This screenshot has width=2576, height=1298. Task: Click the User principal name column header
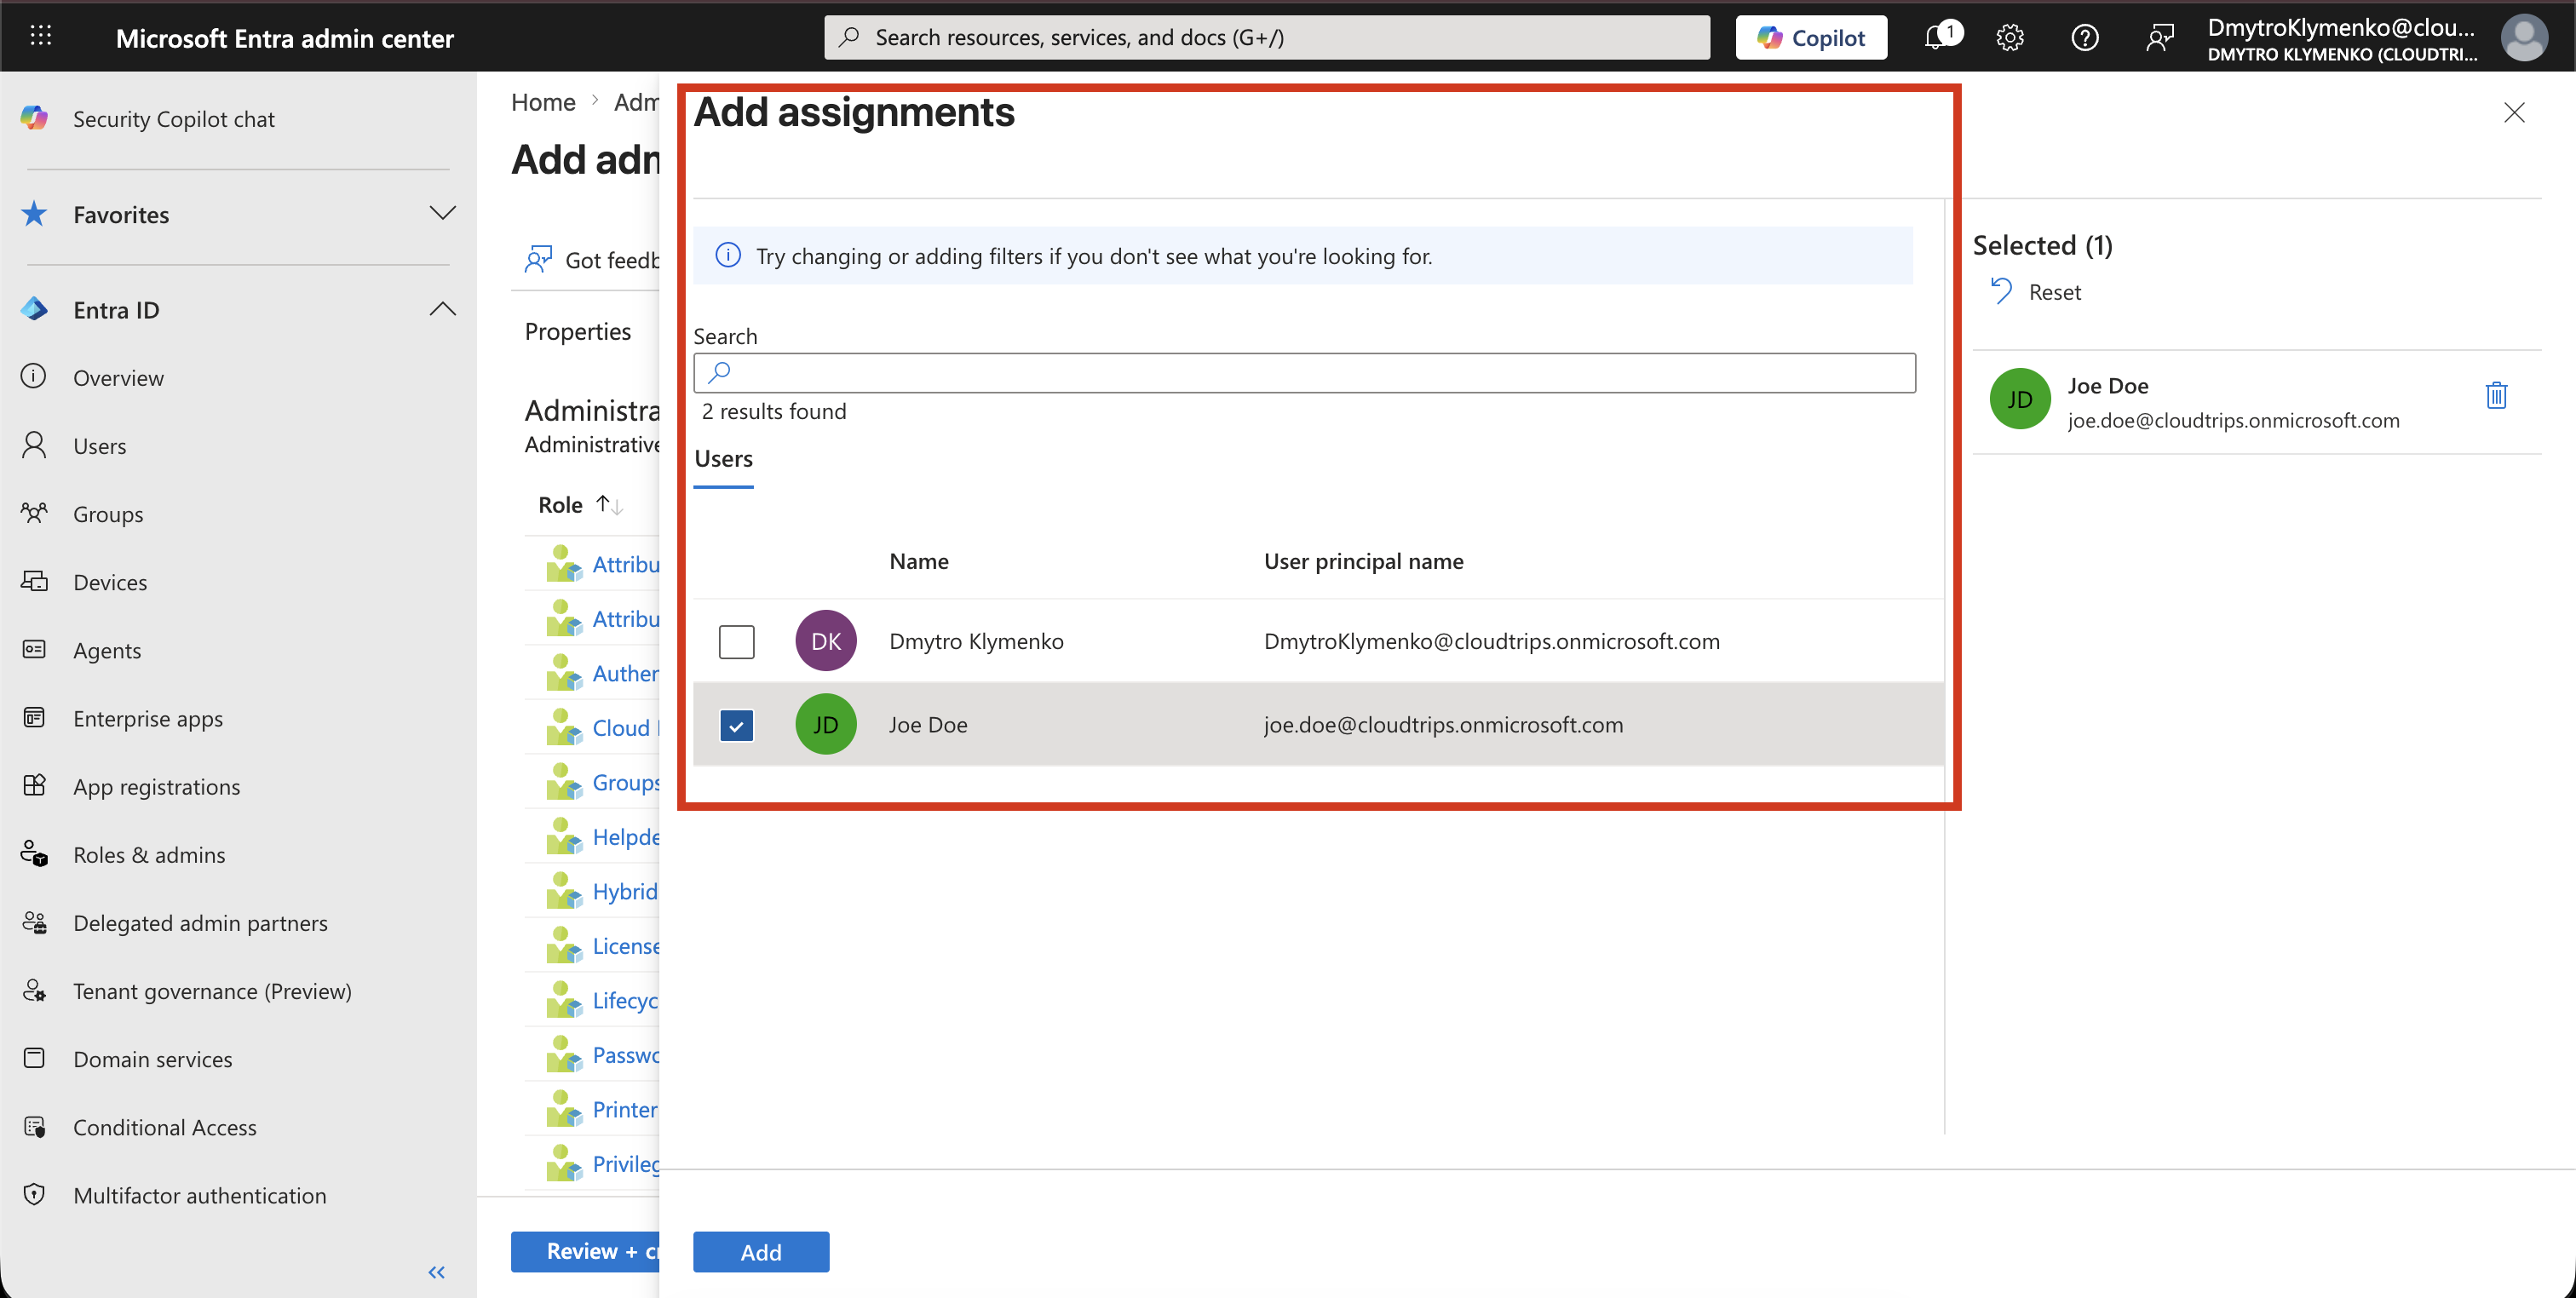click(1363, 561)
